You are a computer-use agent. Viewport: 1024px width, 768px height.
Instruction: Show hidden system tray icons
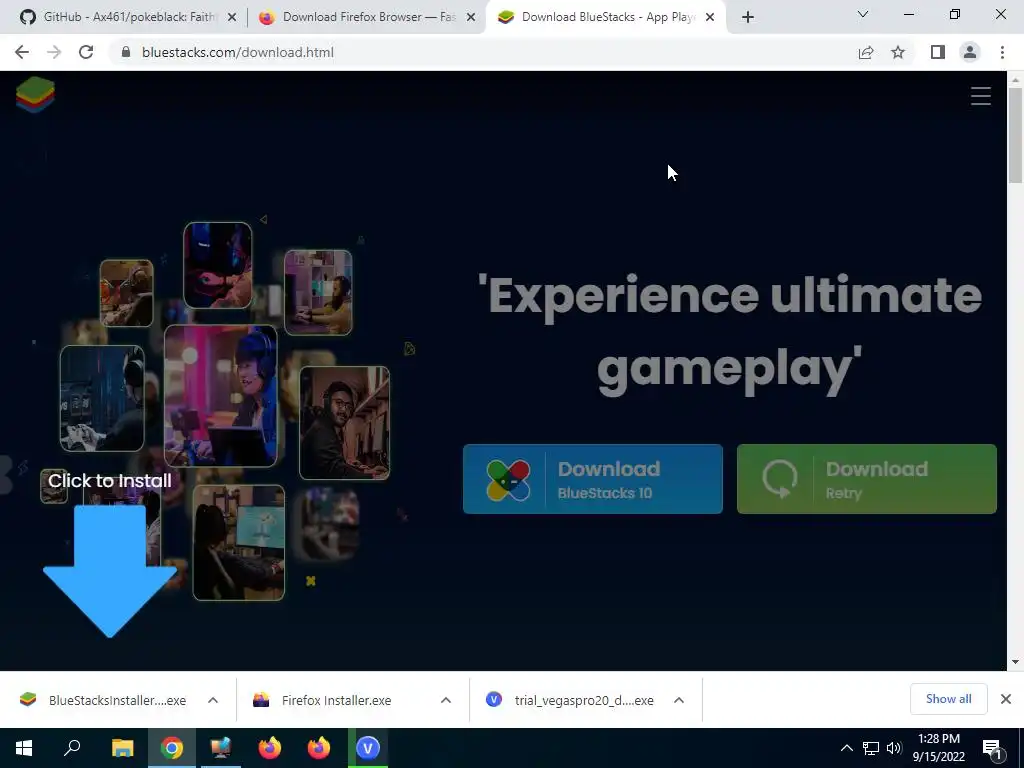(x=846, y=748)
